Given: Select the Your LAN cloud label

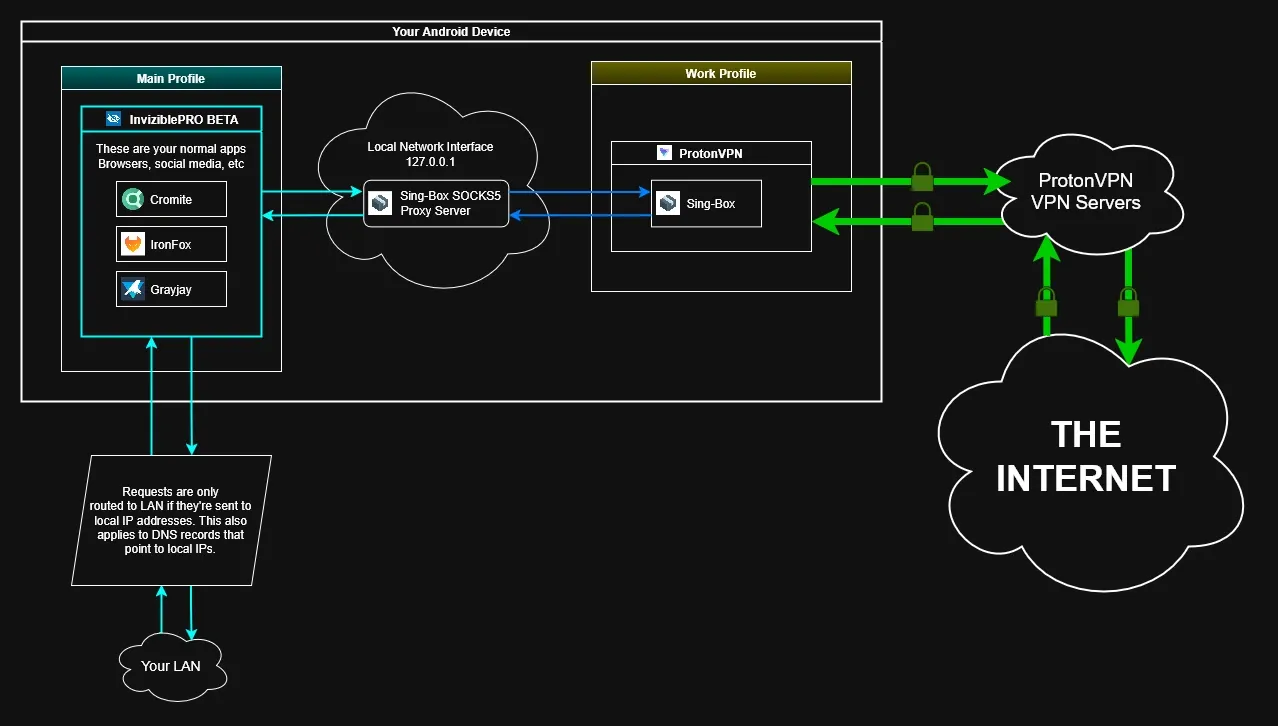Looking at the screenshot, I should click(170, 665).
